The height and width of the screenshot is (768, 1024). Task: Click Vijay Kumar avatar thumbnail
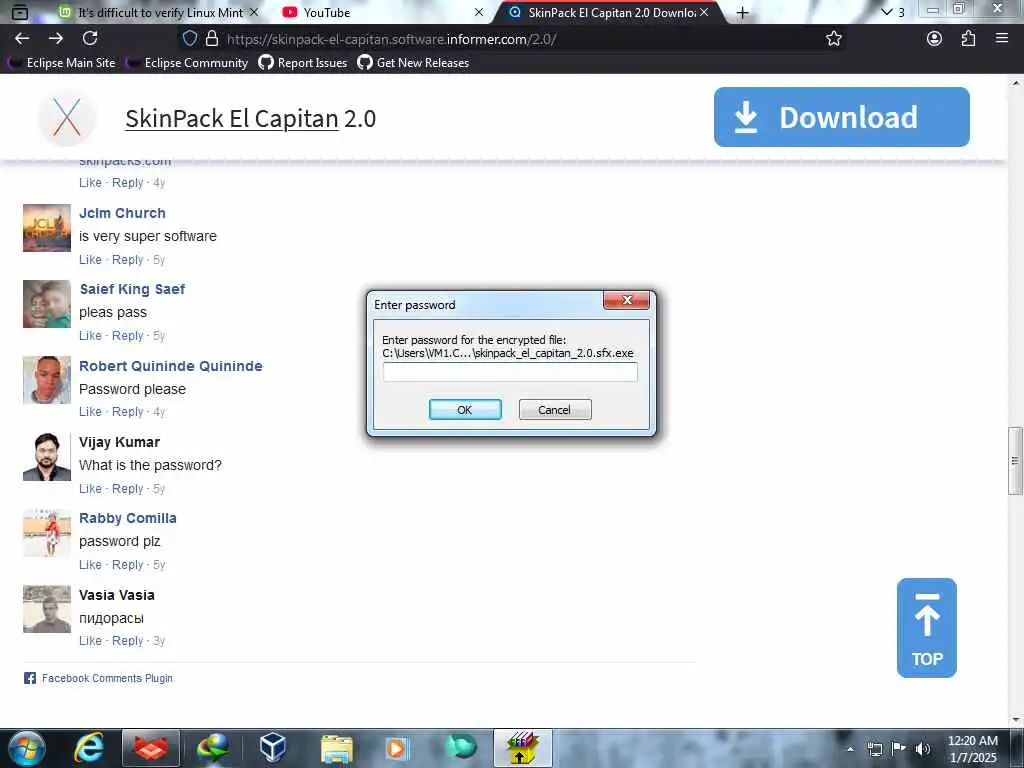point(47,456)
